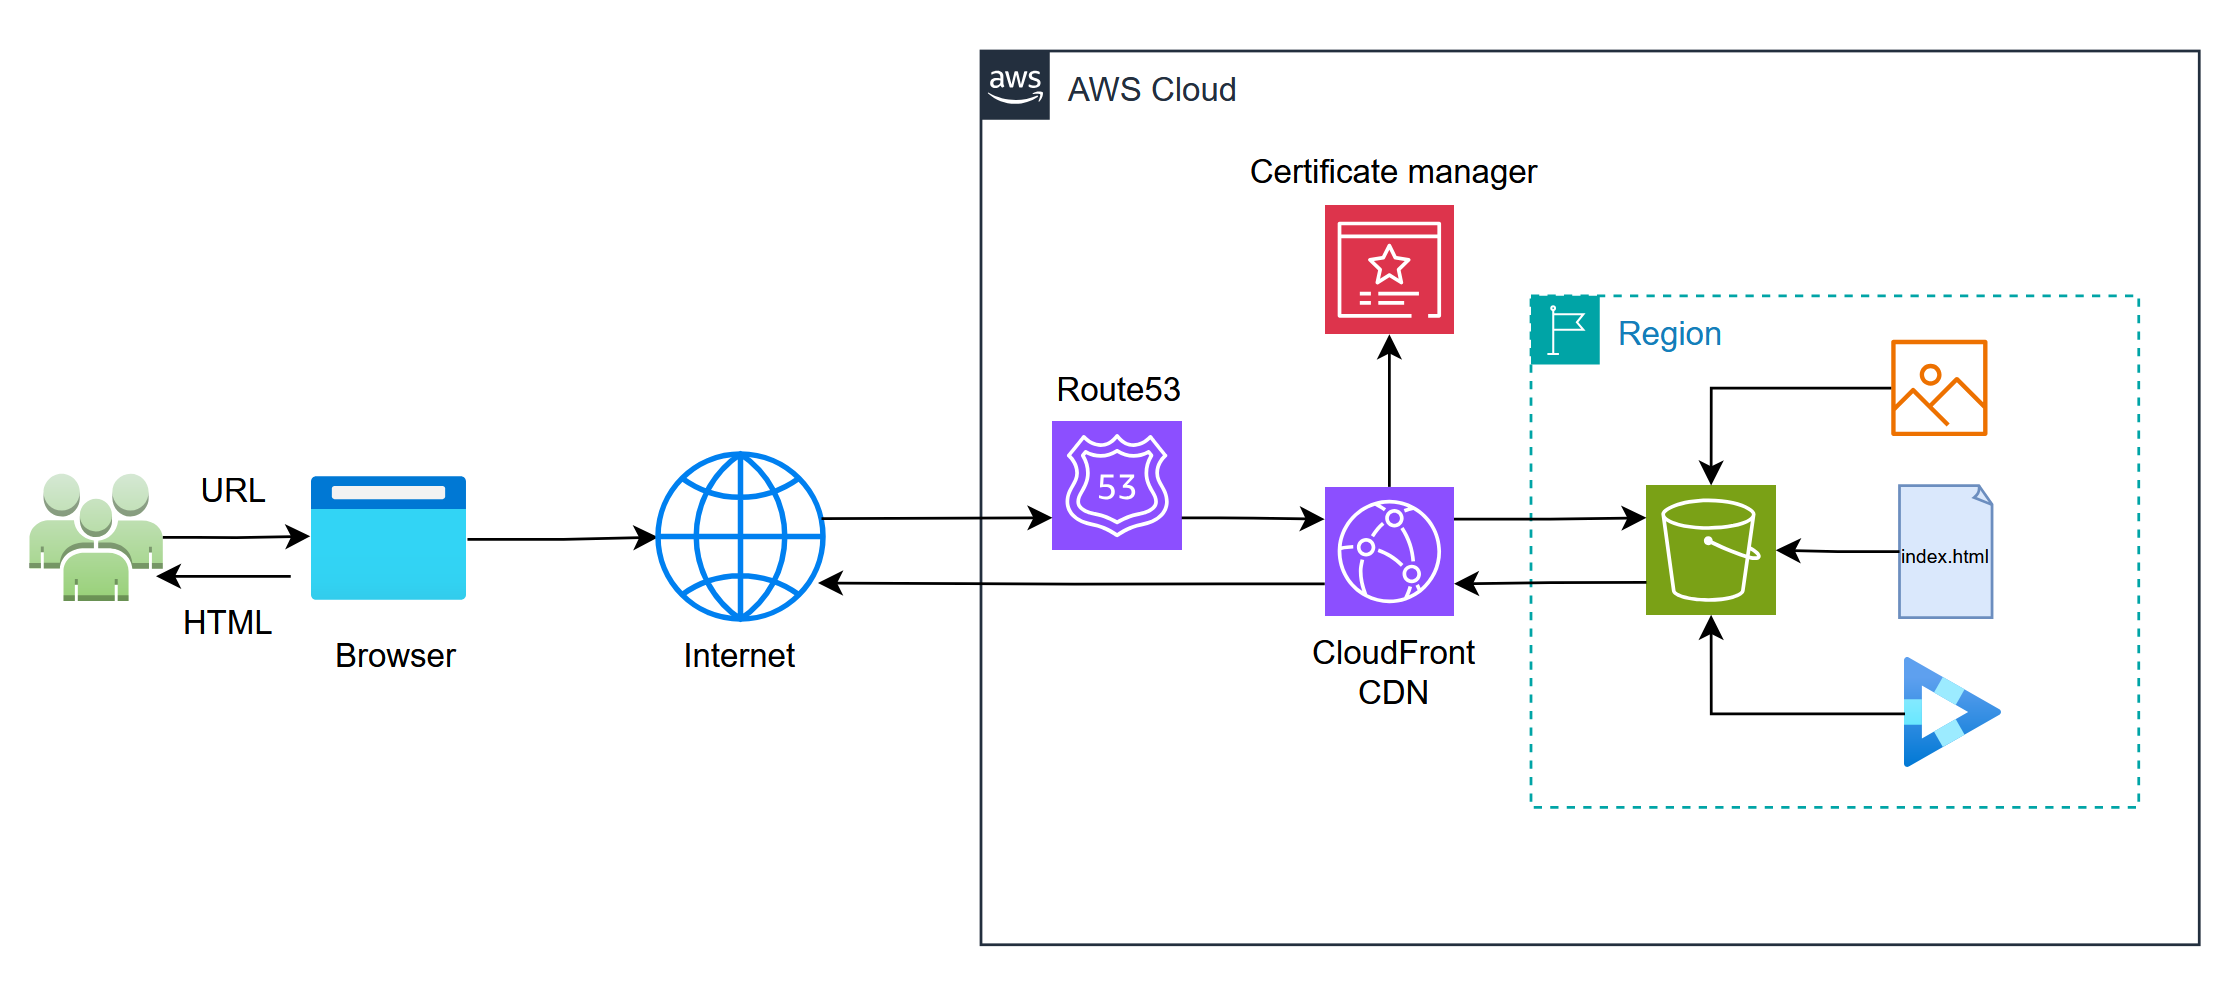Viewport: 2237px width, 990px height.
Task: Select the blue video play icon
Action: tap(1952, 712)
